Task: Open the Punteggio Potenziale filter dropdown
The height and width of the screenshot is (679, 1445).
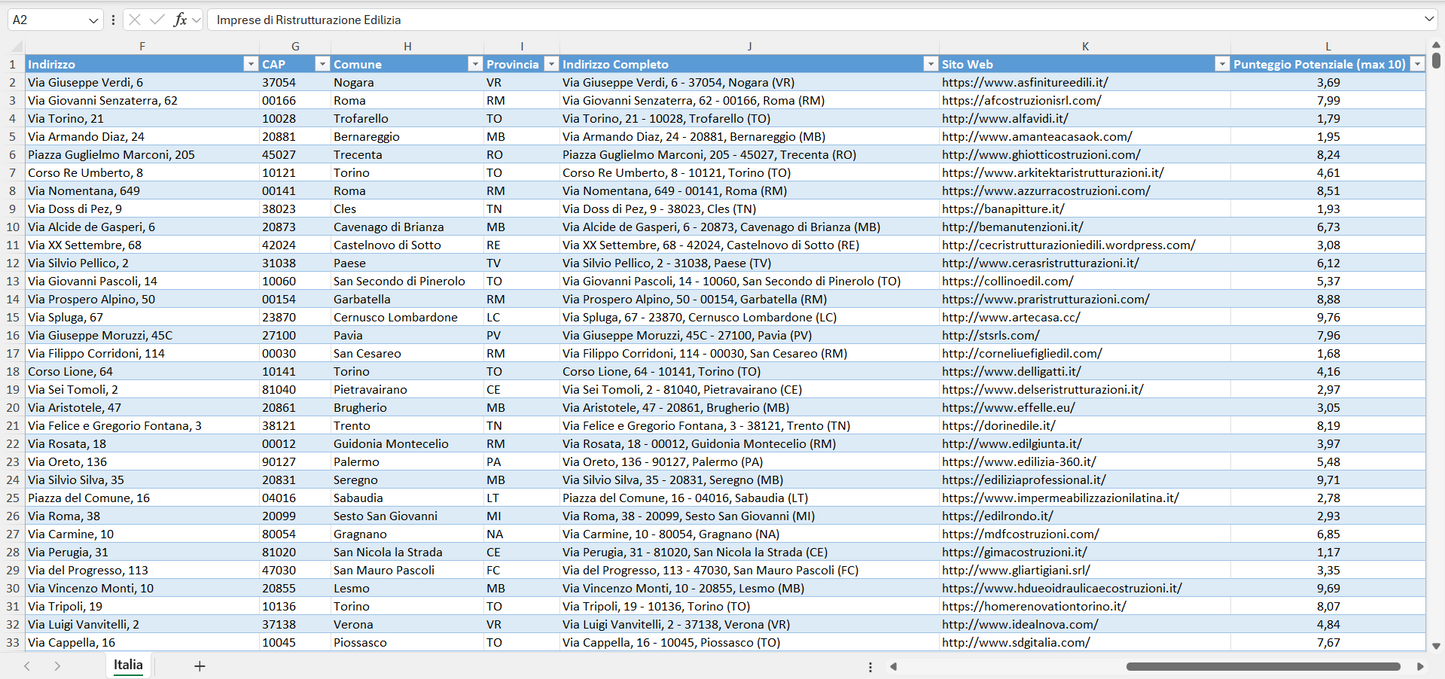Action: click(x=1418, y=63)
